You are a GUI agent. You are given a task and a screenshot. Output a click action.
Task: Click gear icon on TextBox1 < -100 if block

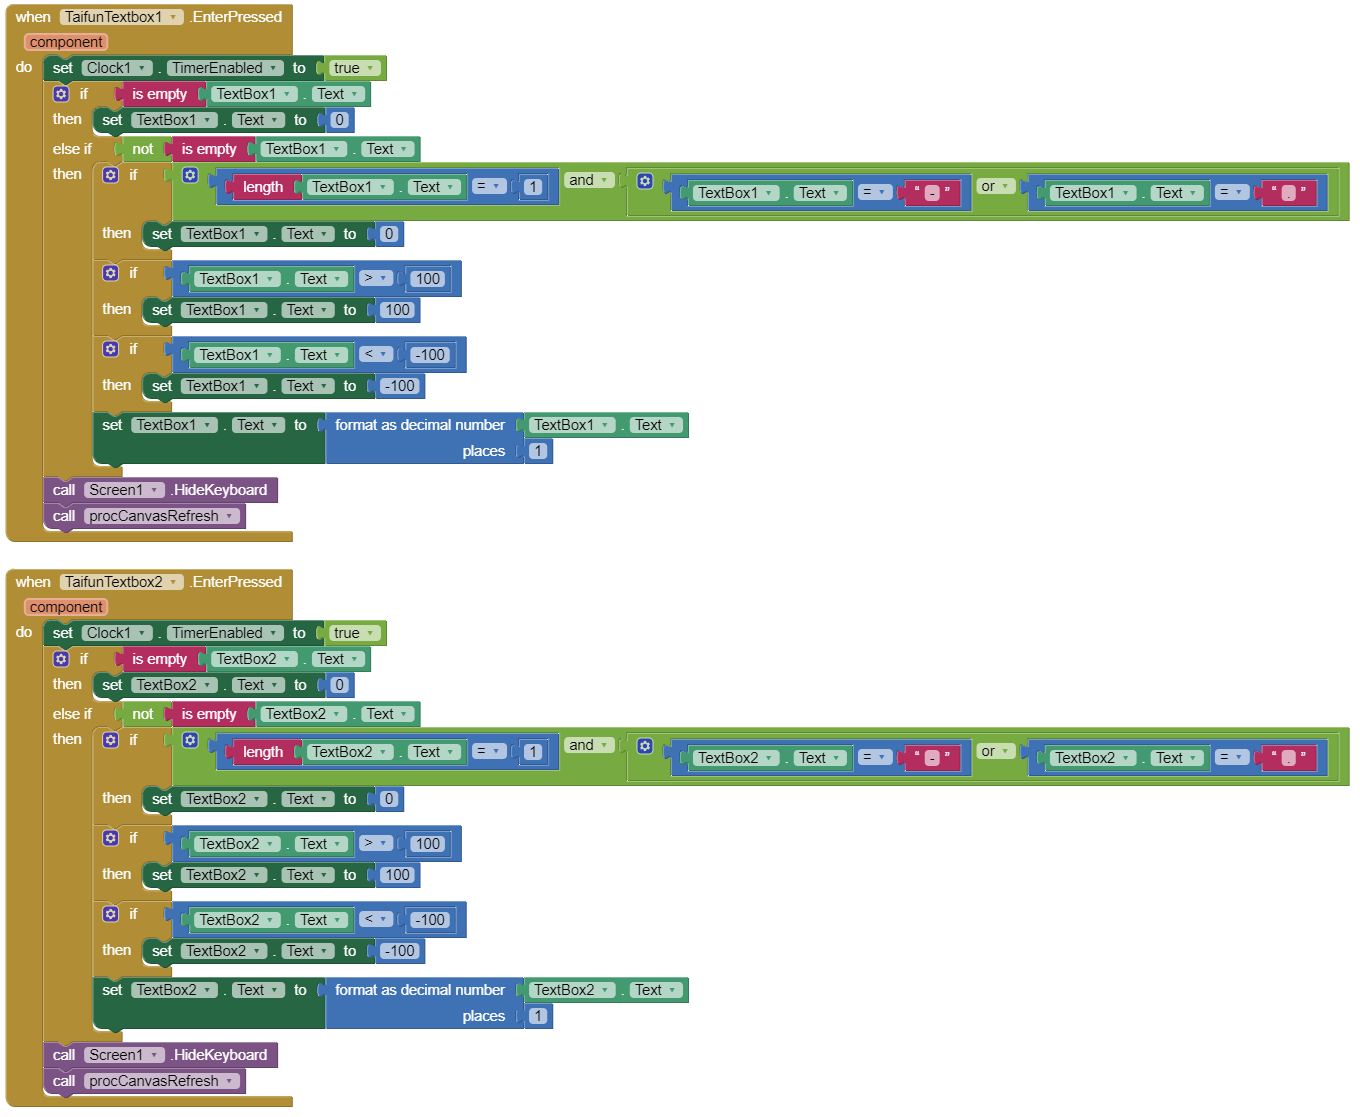tap(111, 349)
